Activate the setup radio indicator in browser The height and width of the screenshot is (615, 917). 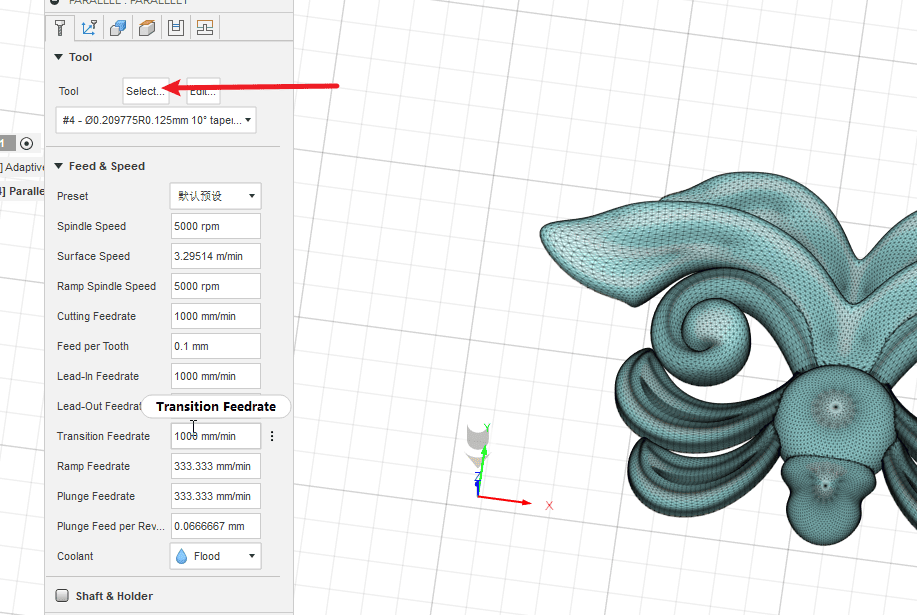[x=27, y=144]
